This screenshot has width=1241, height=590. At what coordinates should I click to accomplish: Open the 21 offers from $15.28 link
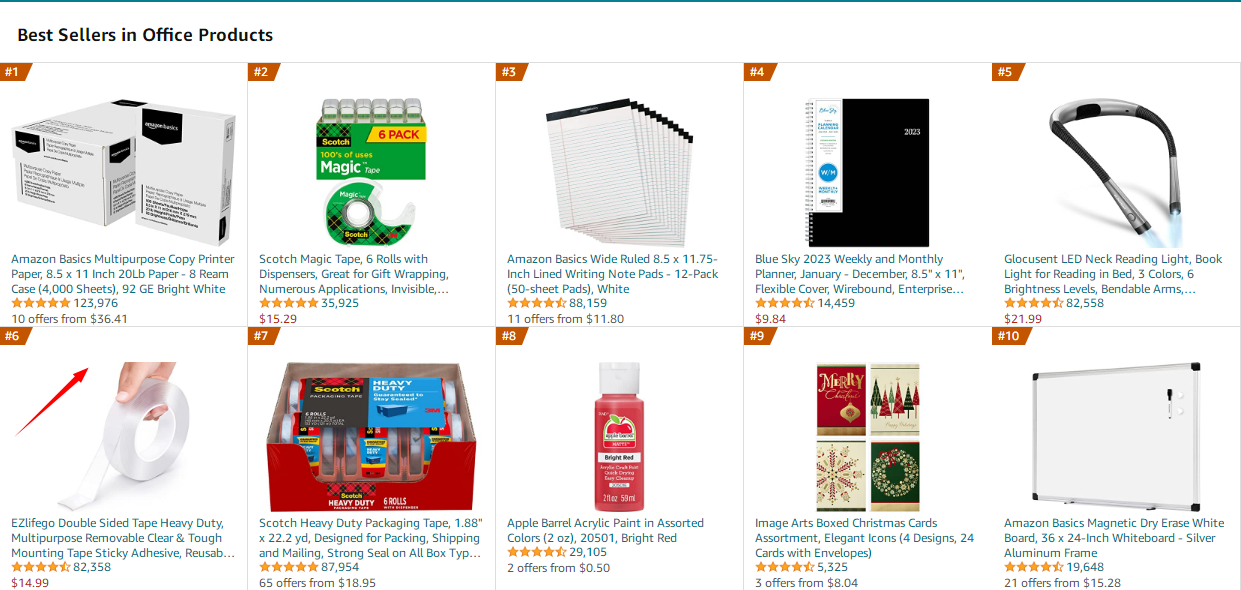coord(1062,582)
